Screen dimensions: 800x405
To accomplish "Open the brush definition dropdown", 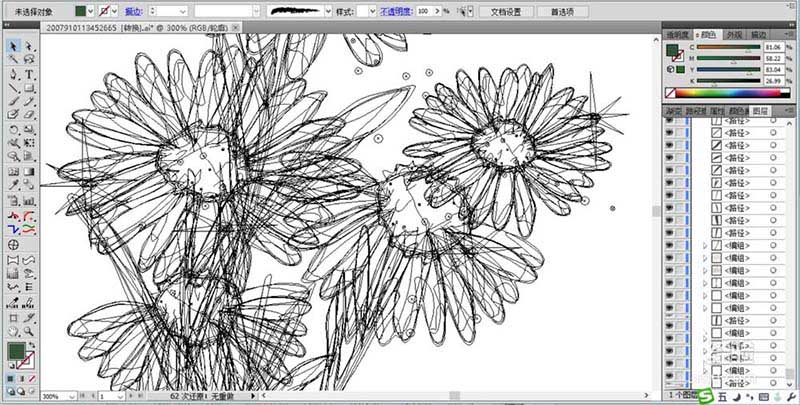I will pyautogui.click(x=328, y=11).
